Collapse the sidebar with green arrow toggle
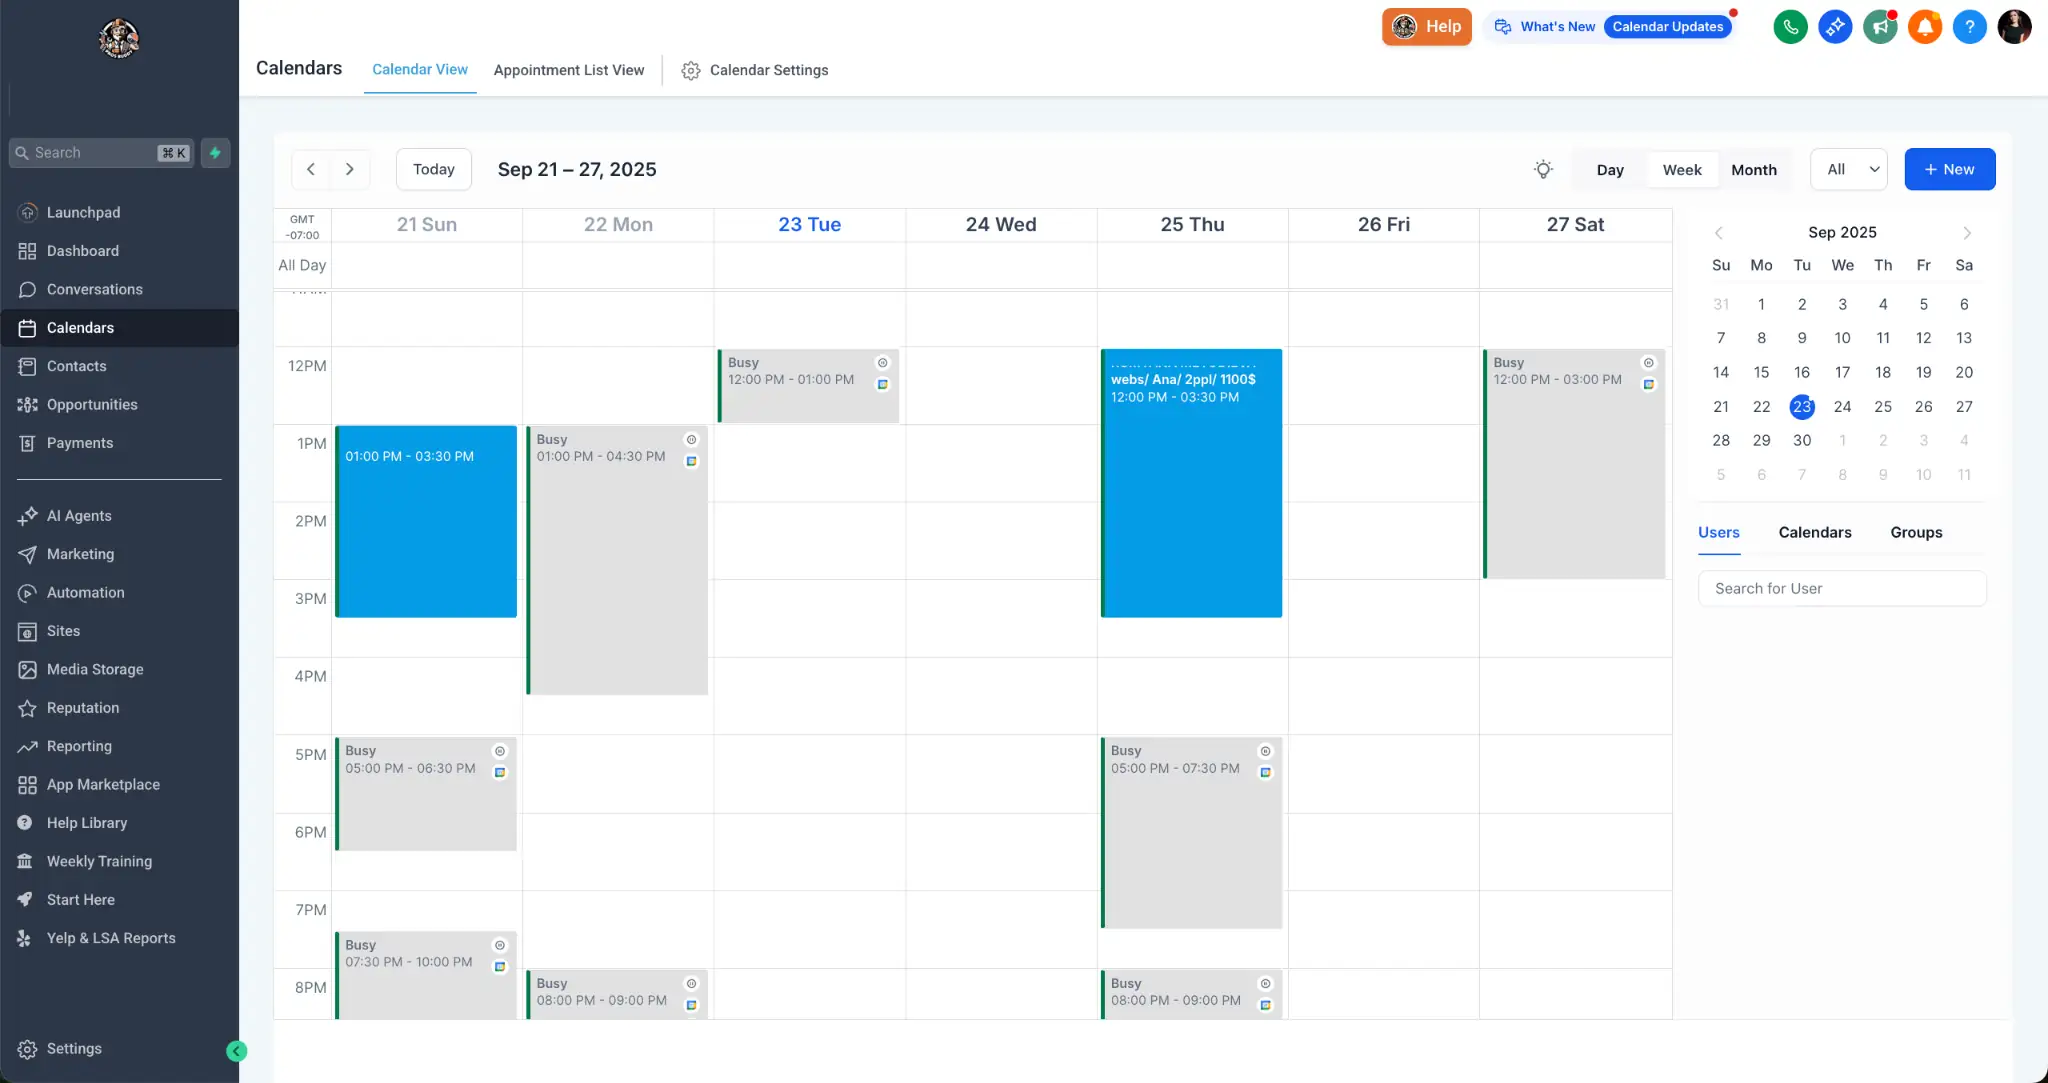2048x1083 pixels. pos(236,1050)
